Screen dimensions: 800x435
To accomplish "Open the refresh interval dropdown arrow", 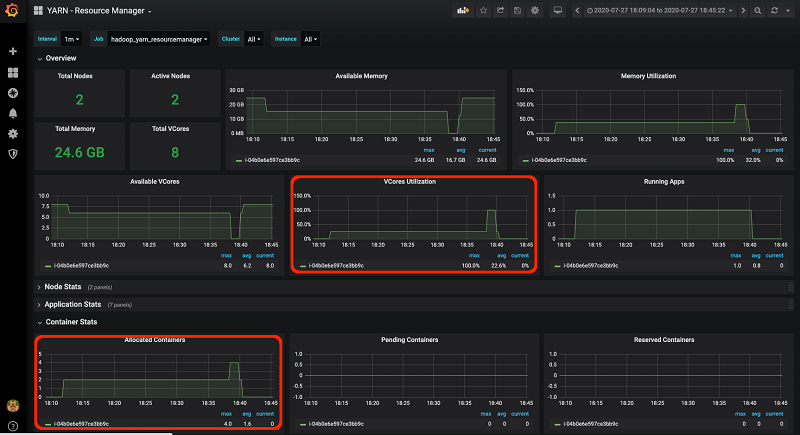I will point(788,10).
